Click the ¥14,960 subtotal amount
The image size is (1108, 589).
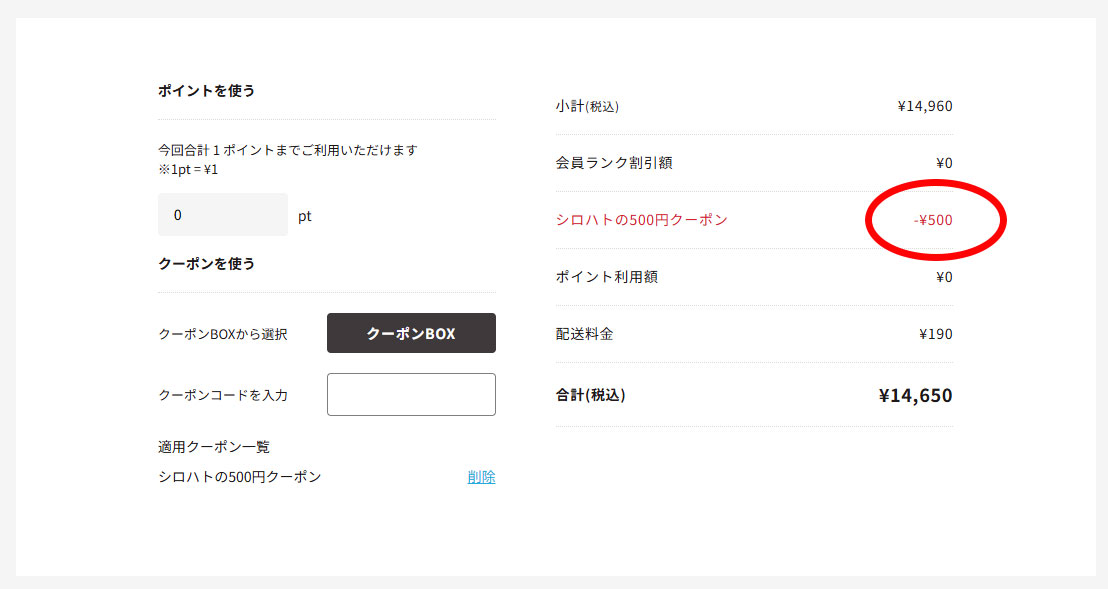(x=924, y=106)
